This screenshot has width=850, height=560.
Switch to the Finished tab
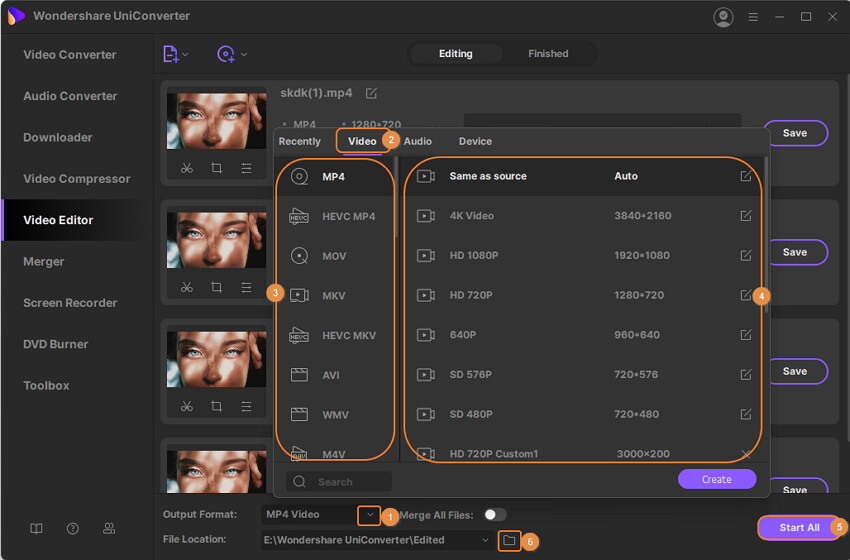pos(547,54)
